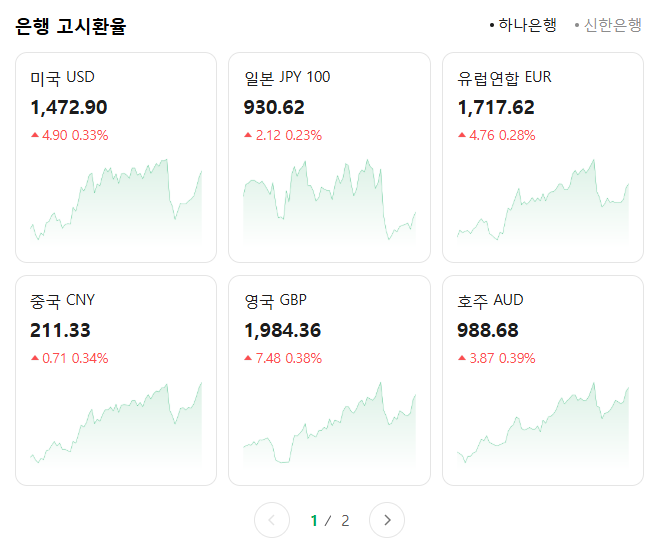Click the AUD trend chart
This screenshot has height=545, width=656.
coord(543,428)
